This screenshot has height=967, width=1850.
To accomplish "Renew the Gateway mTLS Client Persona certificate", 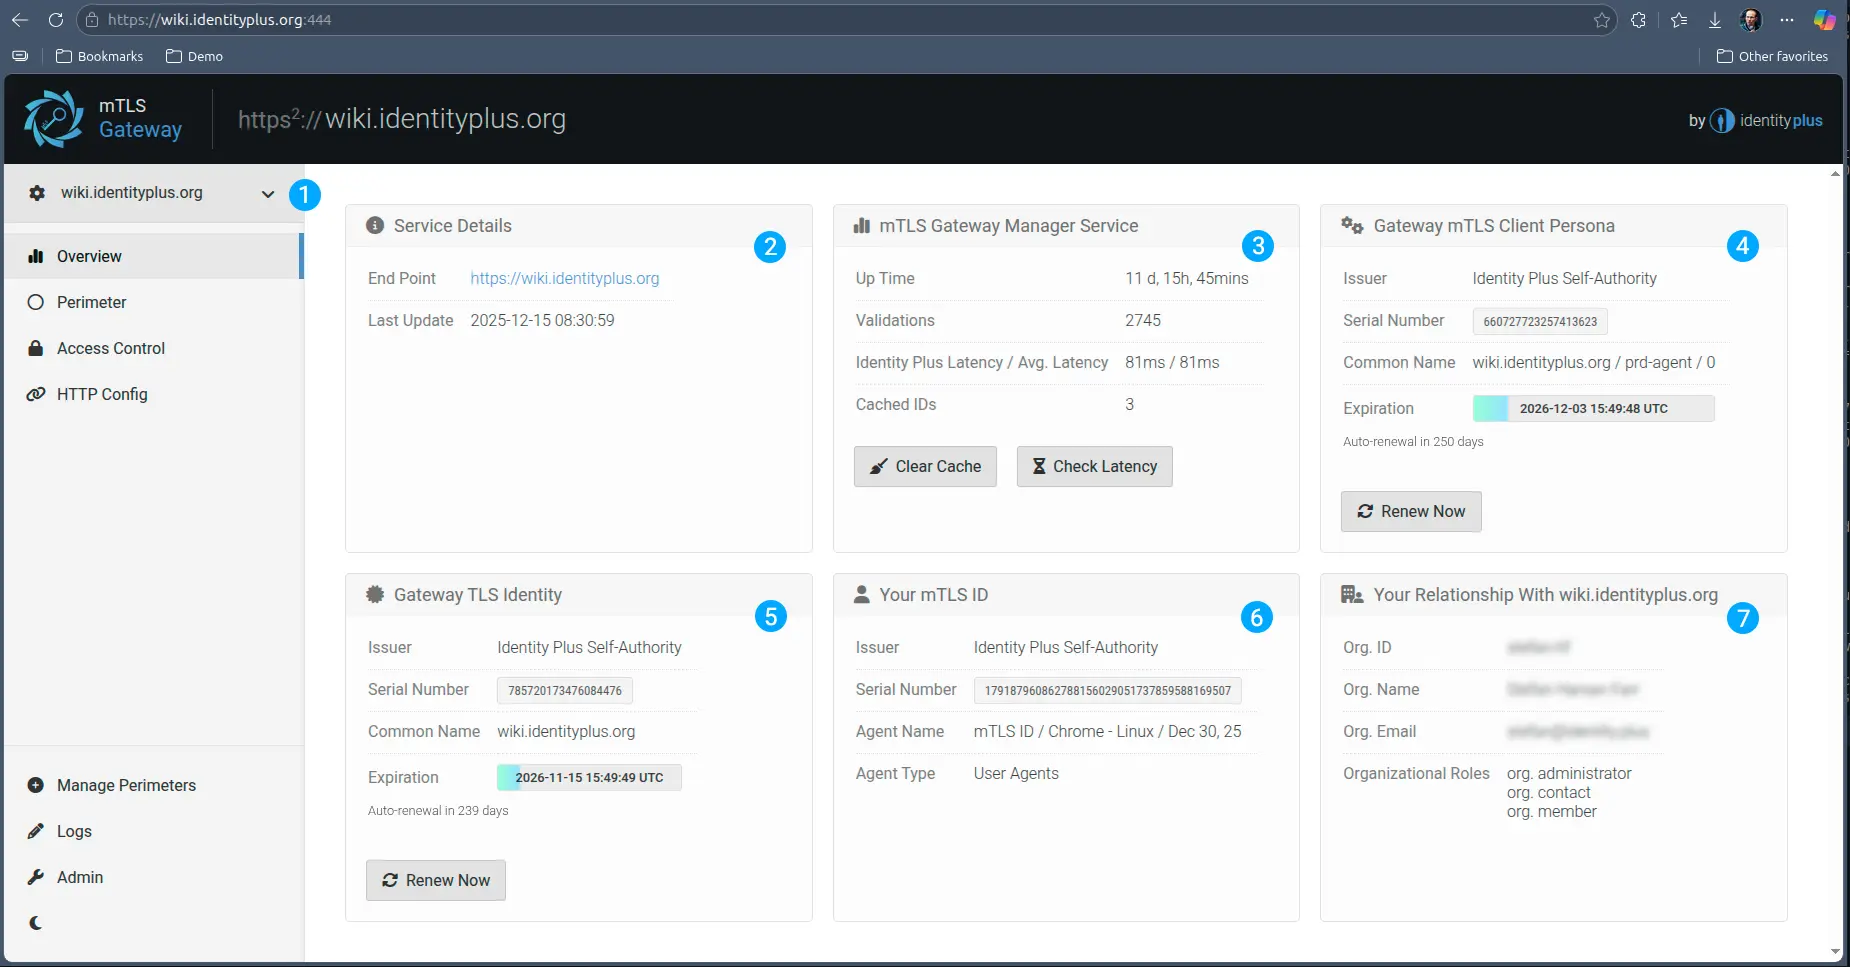I will (x=1410, y=512).
